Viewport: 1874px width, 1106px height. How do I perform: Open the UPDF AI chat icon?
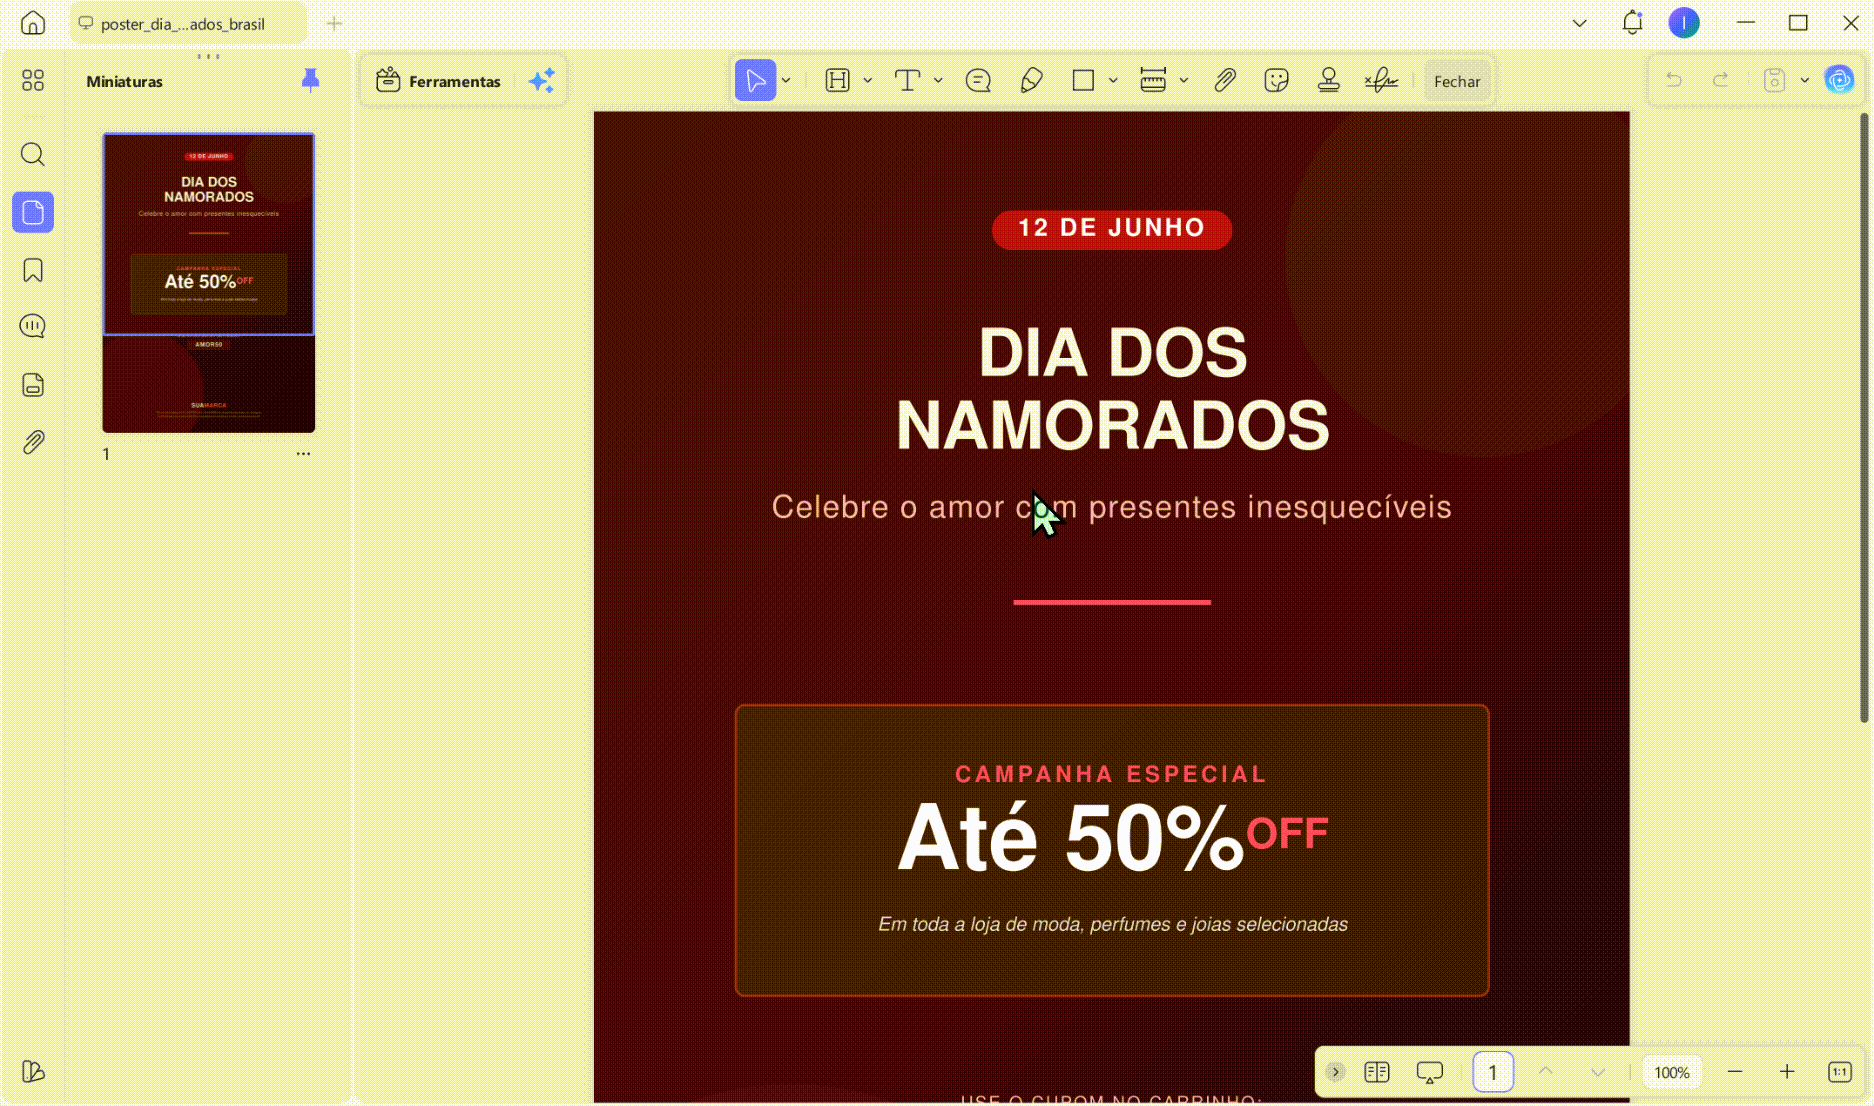point(1839,80)
